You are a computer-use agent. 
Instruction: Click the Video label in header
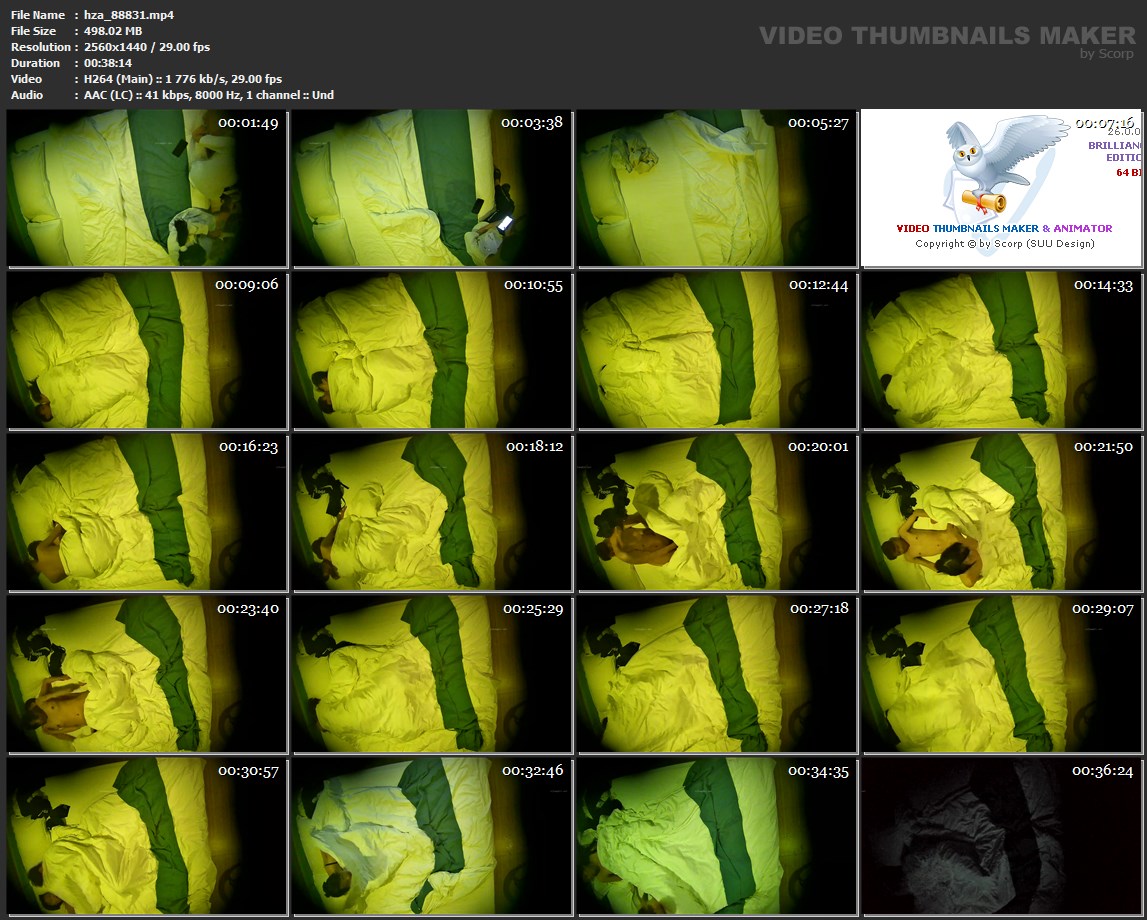coord(26,79)
